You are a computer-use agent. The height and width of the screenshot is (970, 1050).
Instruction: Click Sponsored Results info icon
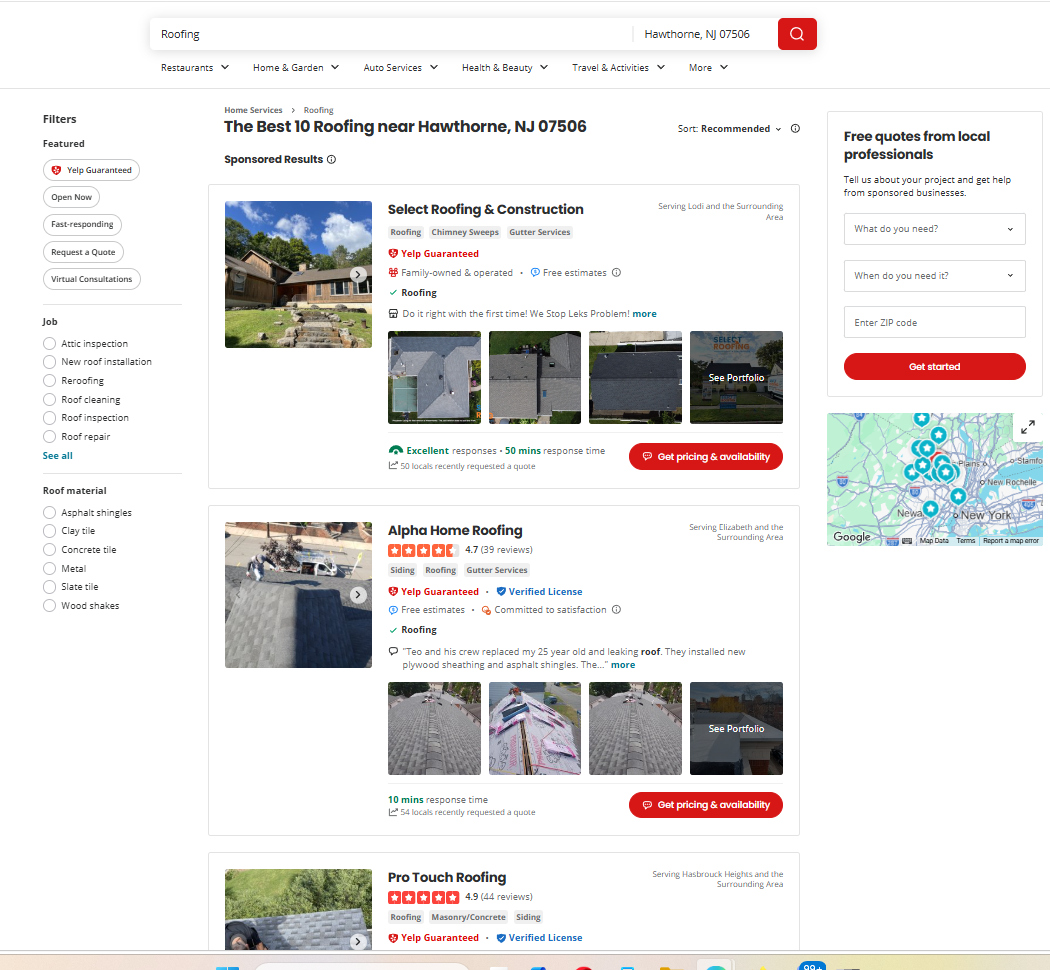pos(331,159)
